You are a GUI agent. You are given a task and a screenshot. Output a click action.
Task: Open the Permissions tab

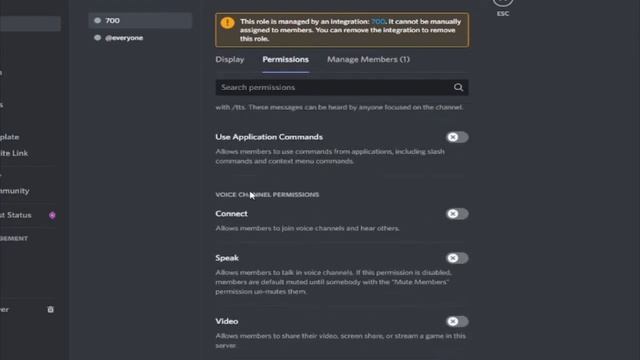(x=286, y=60)
